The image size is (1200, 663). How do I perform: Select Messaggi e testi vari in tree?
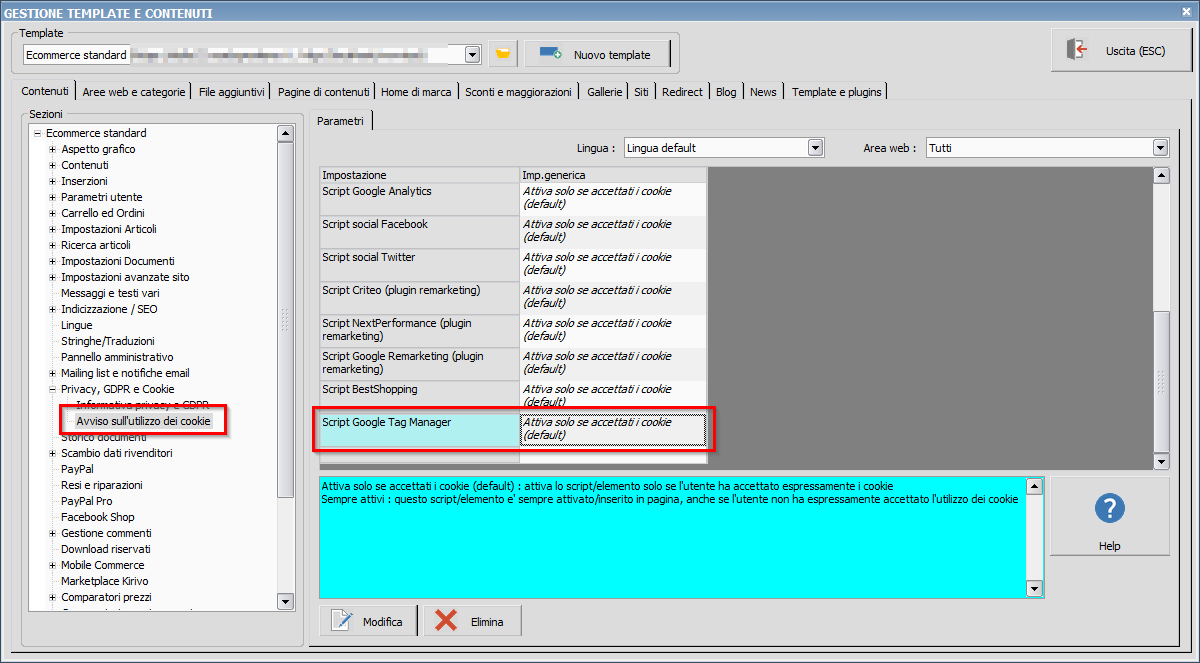(110, 293)
